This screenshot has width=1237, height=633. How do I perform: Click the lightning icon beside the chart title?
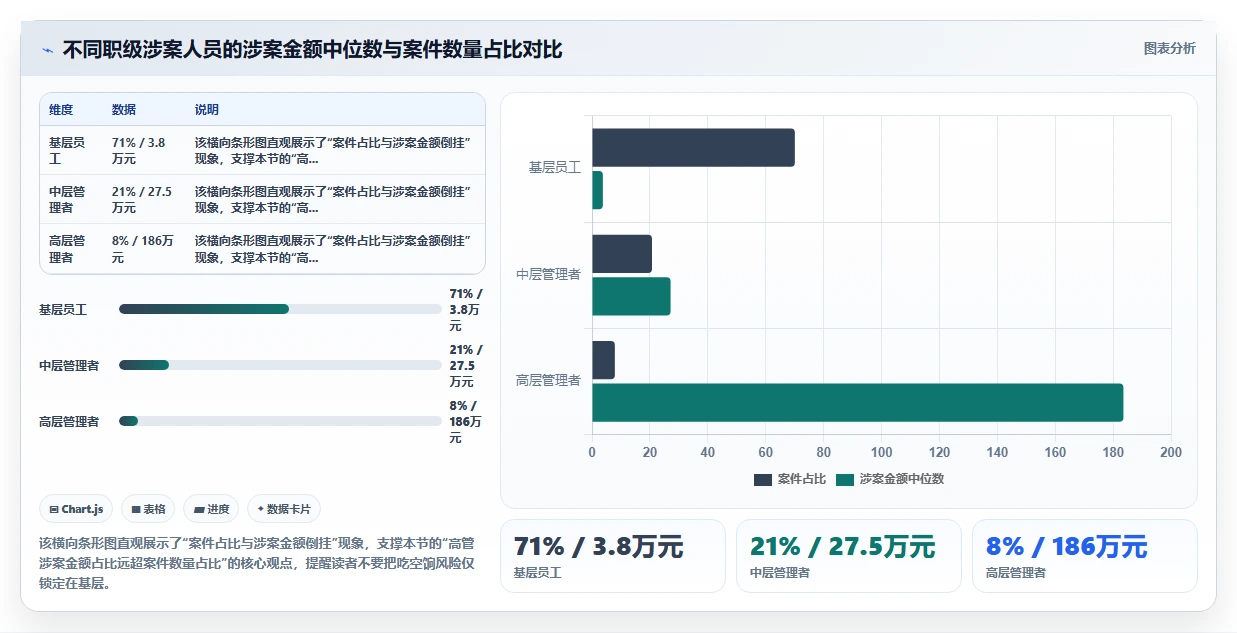(x=47, y=50)
